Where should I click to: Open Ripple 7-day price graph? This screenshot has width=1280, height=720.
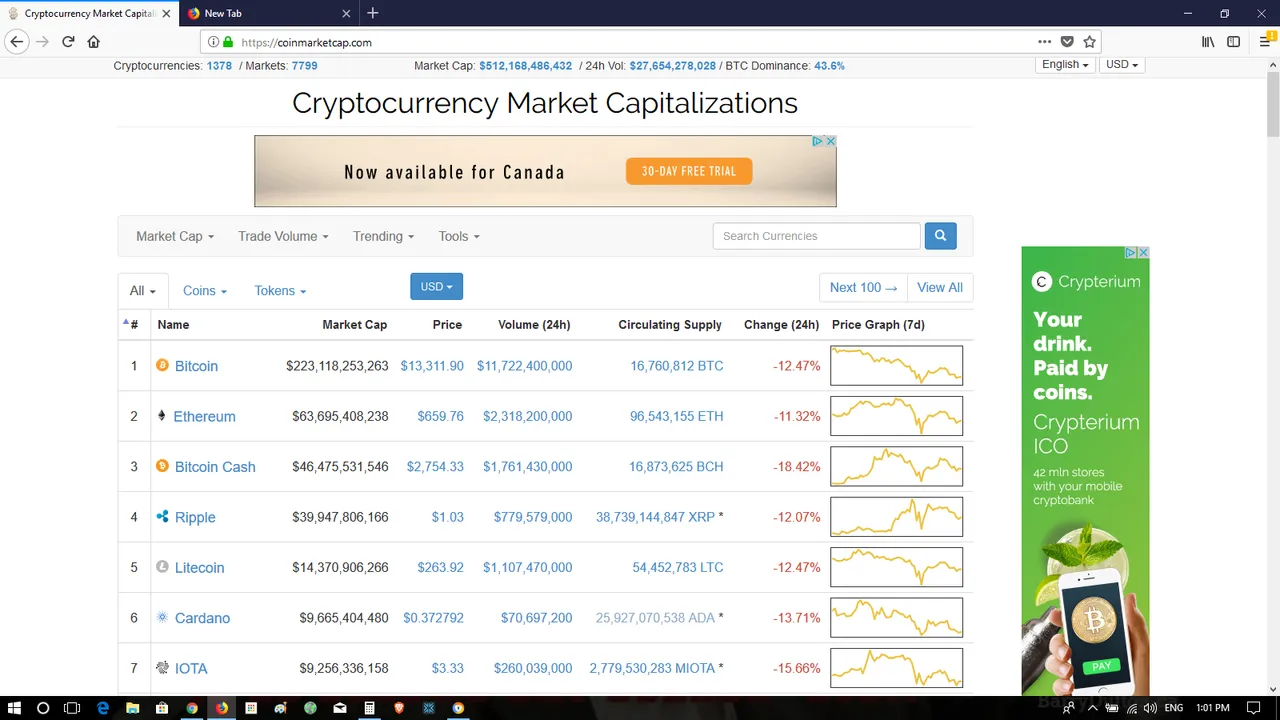click(896, 516)
